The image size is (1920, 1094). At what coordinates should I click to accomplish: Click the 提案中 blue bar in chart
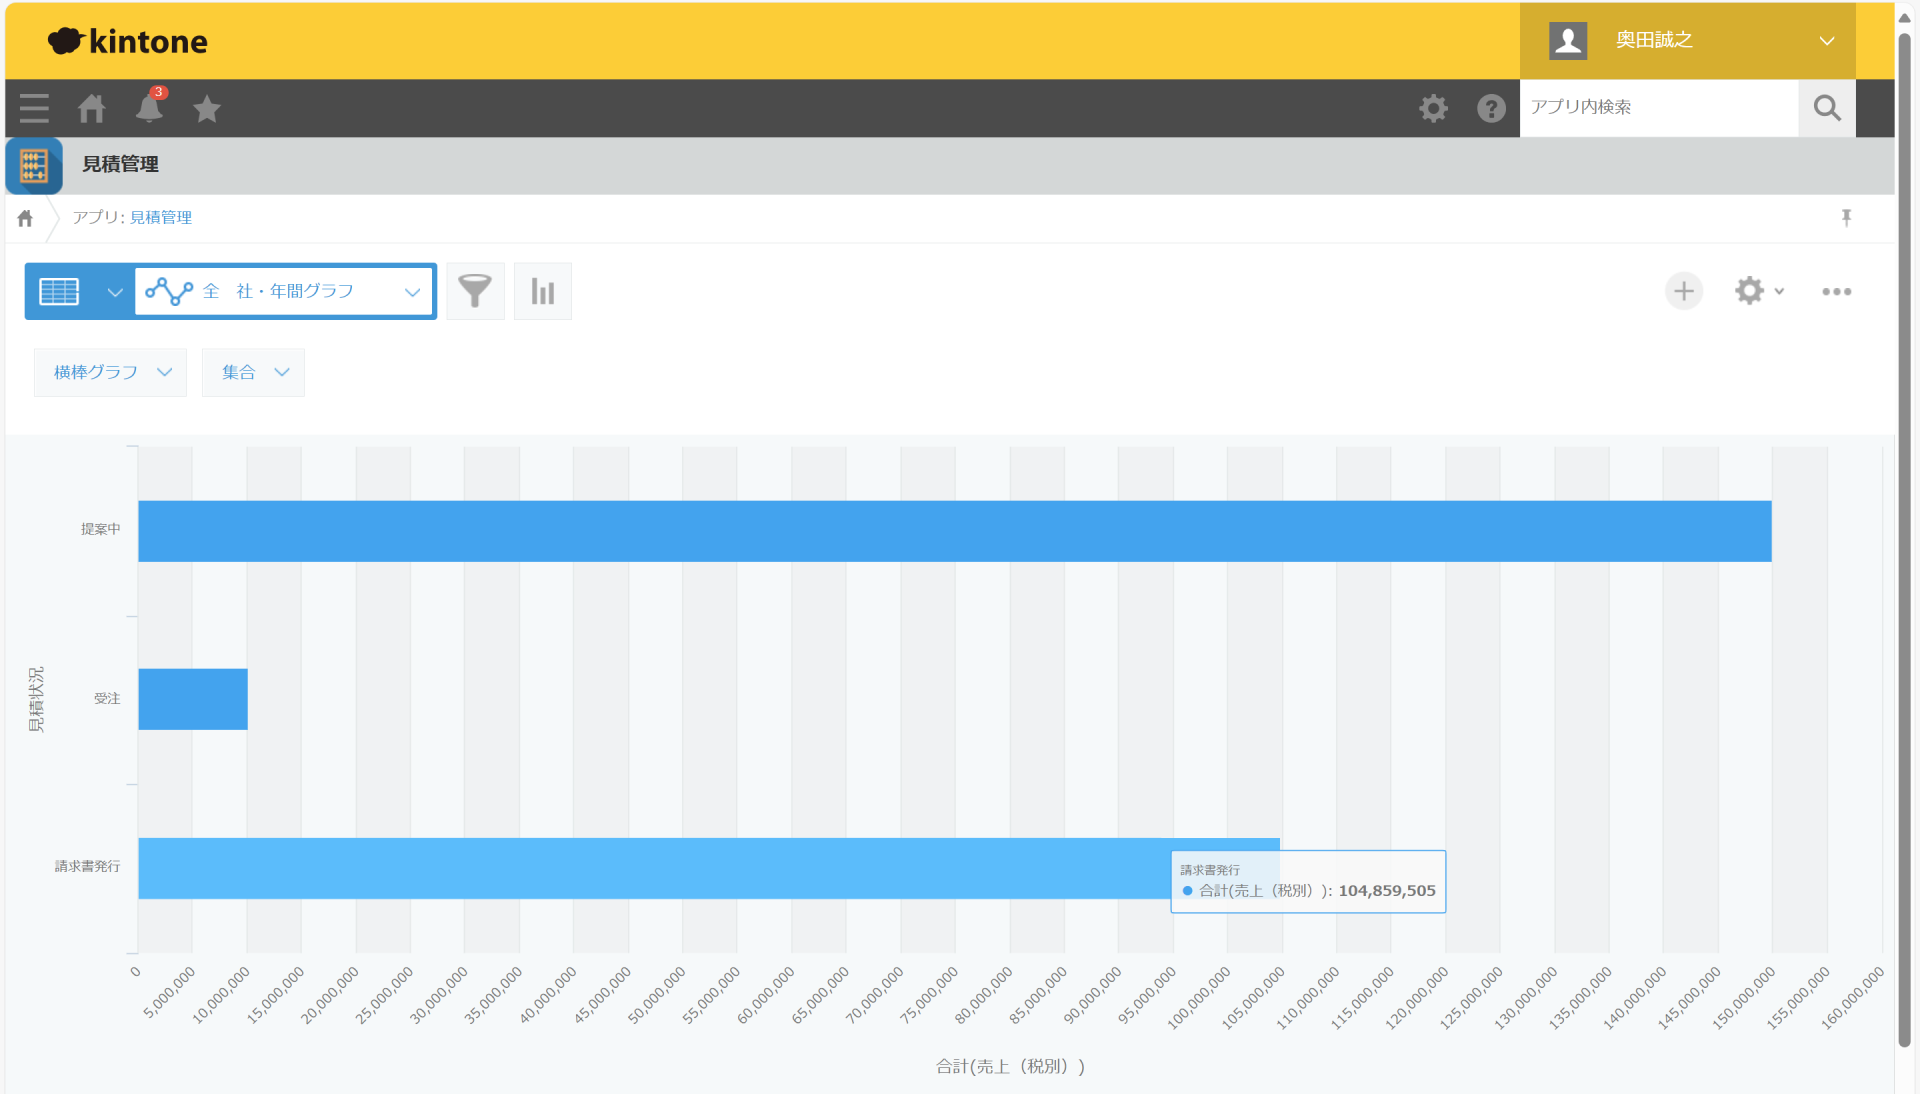(x=954, y=531)
